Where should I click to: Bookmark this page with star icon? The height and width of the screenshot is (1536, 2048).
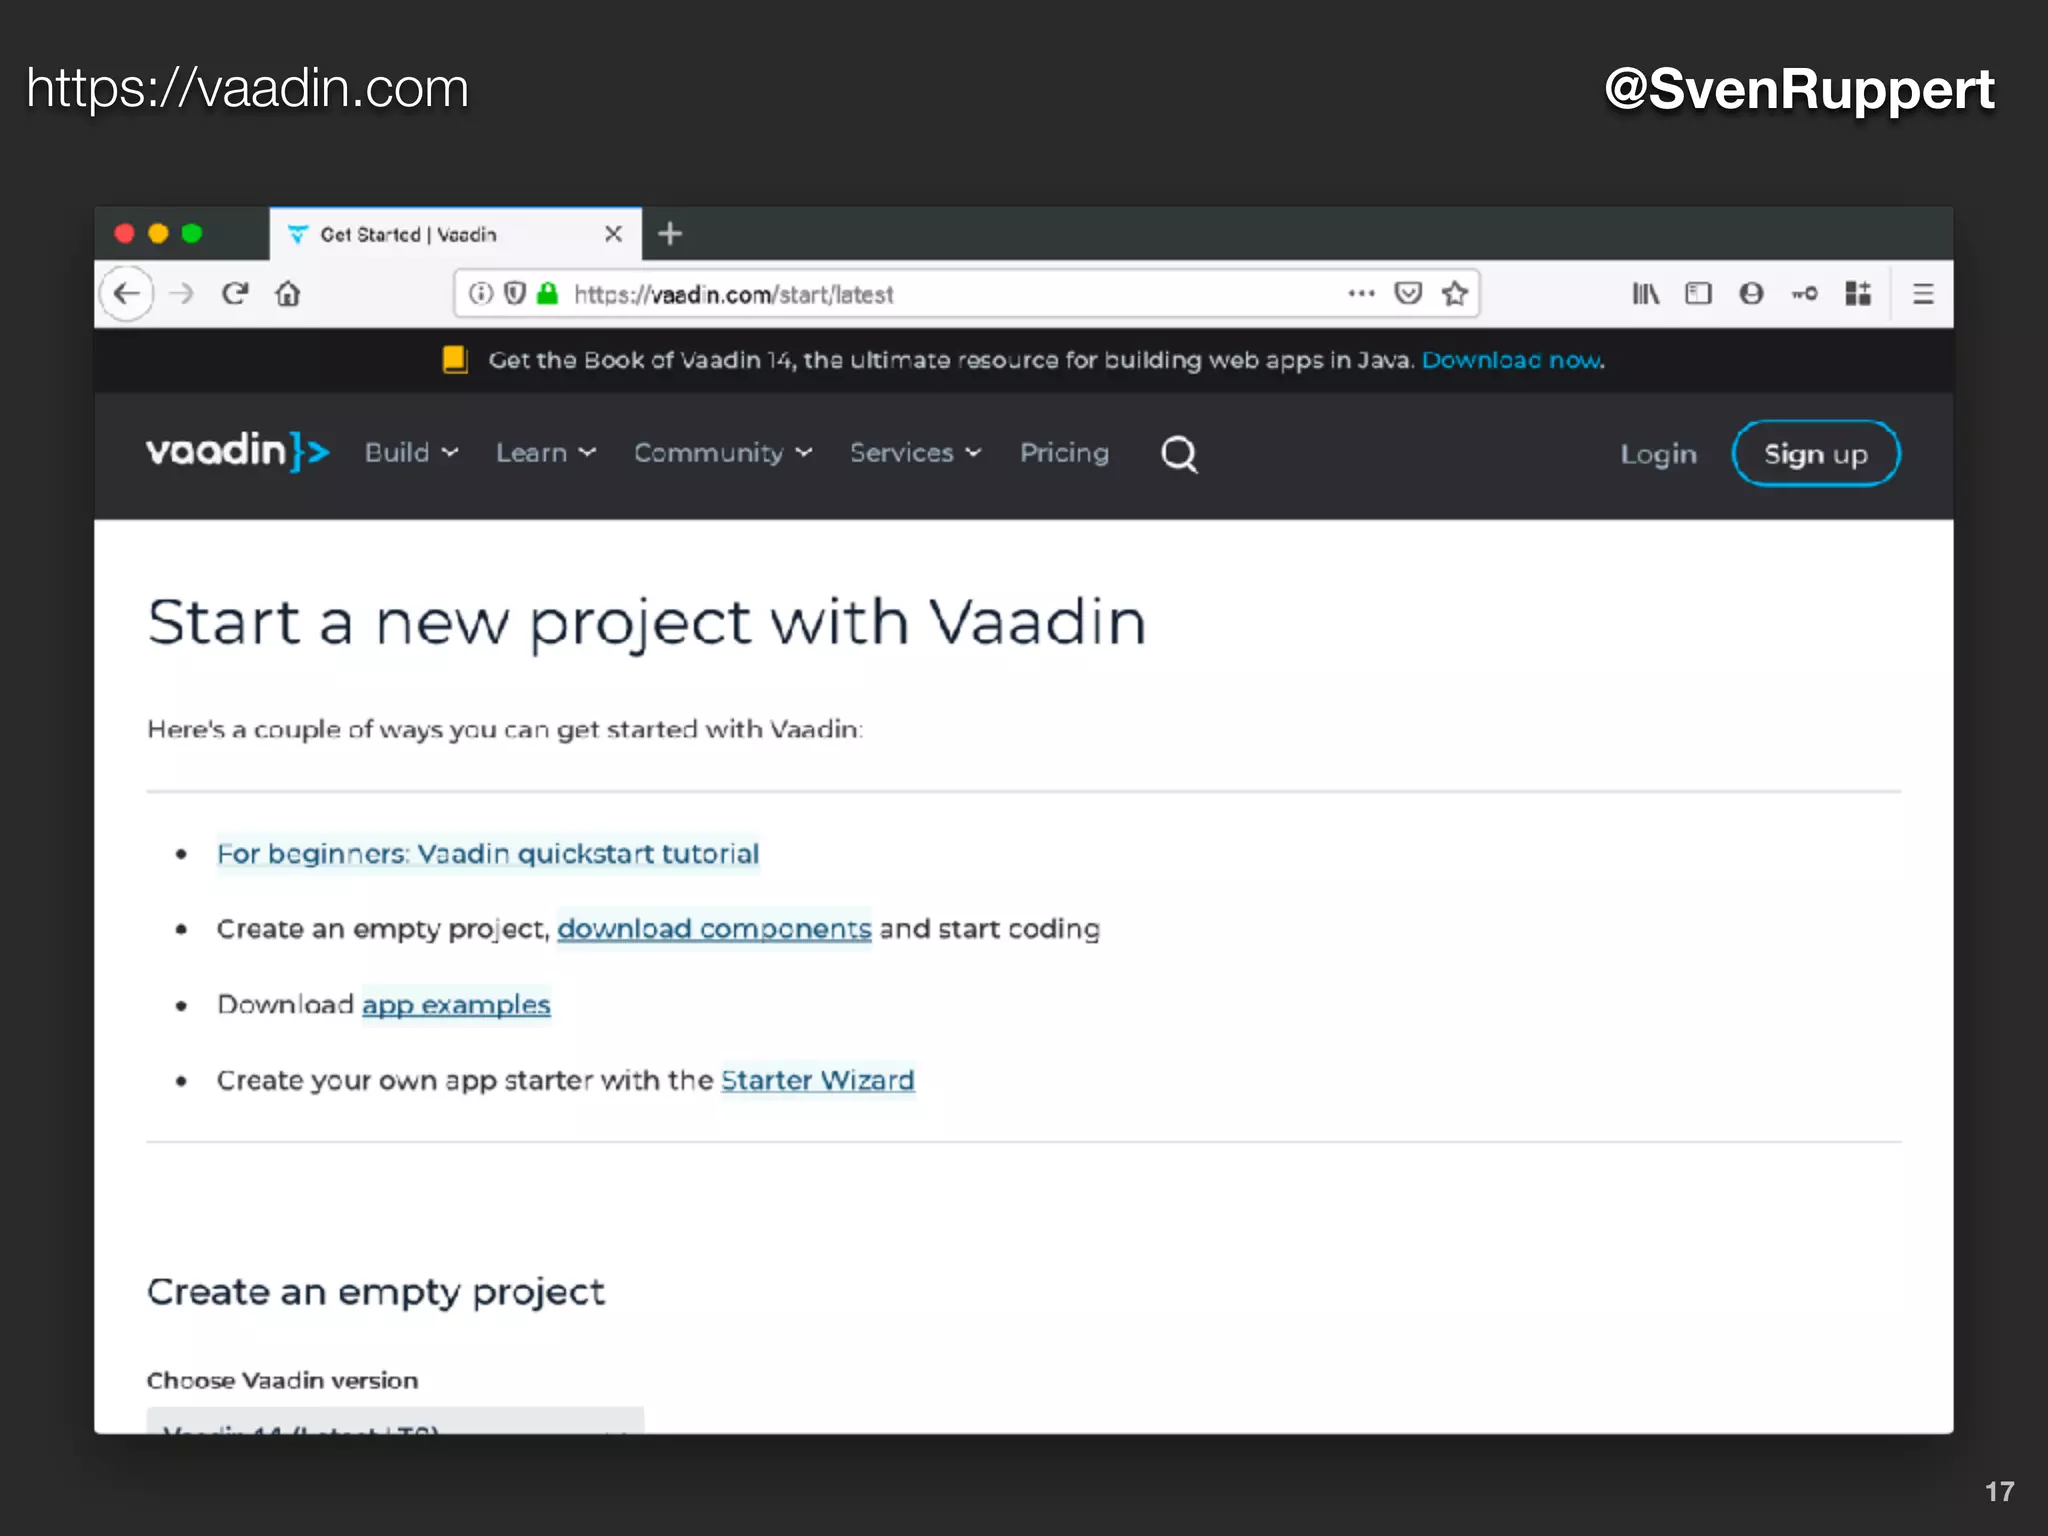pos(1455,294)
